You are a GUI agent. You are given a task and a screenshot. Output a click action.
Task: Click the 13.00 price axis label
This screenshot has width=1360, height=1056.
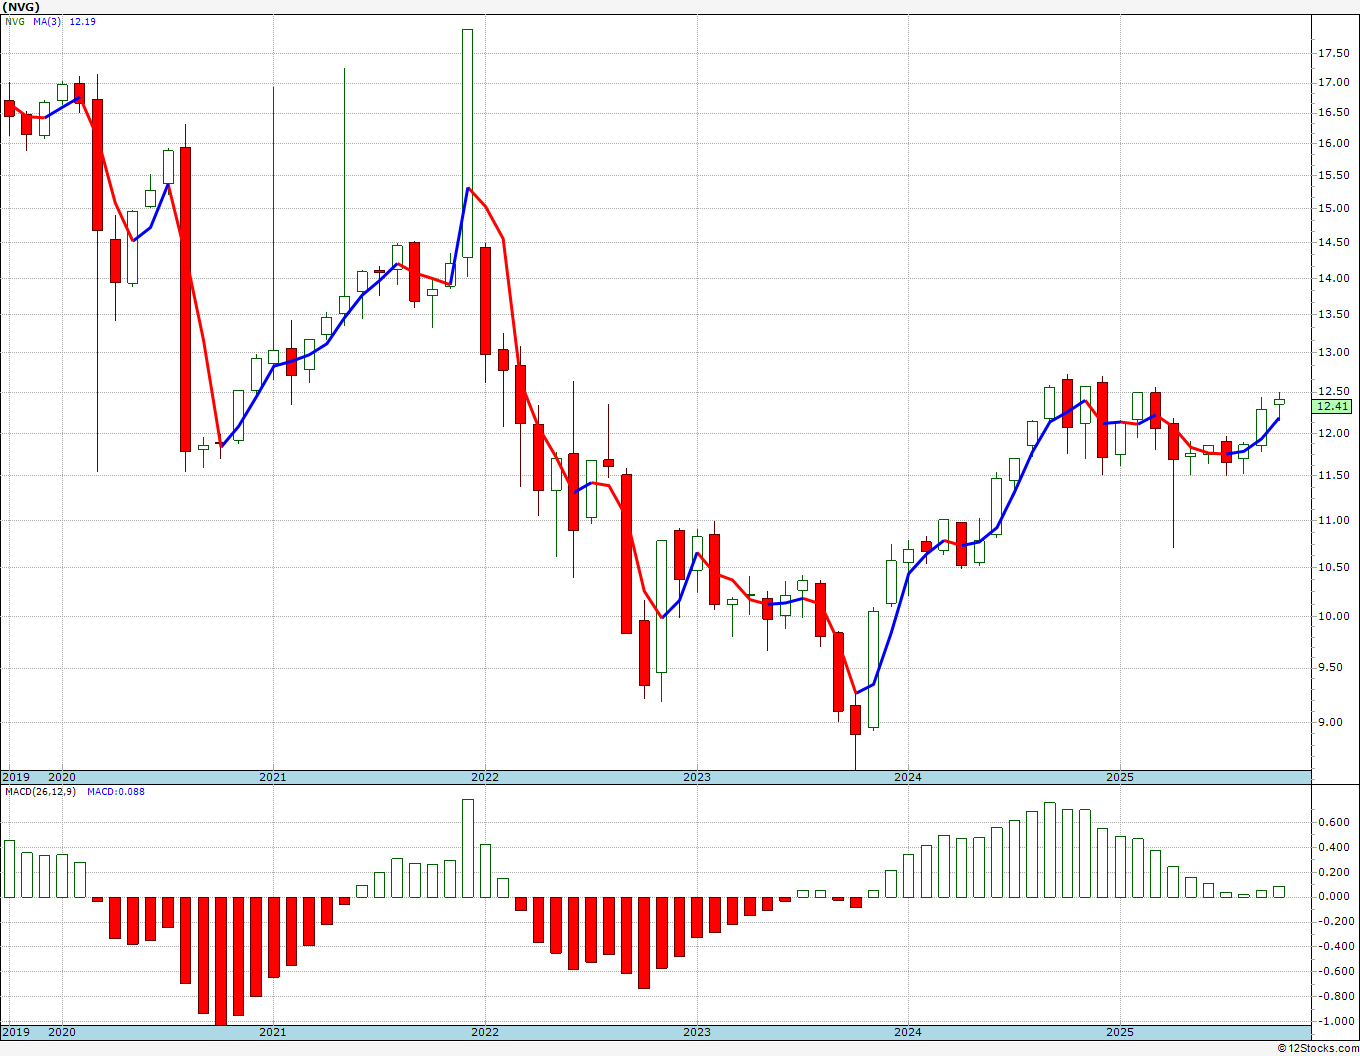click(x=1333, y=353)
